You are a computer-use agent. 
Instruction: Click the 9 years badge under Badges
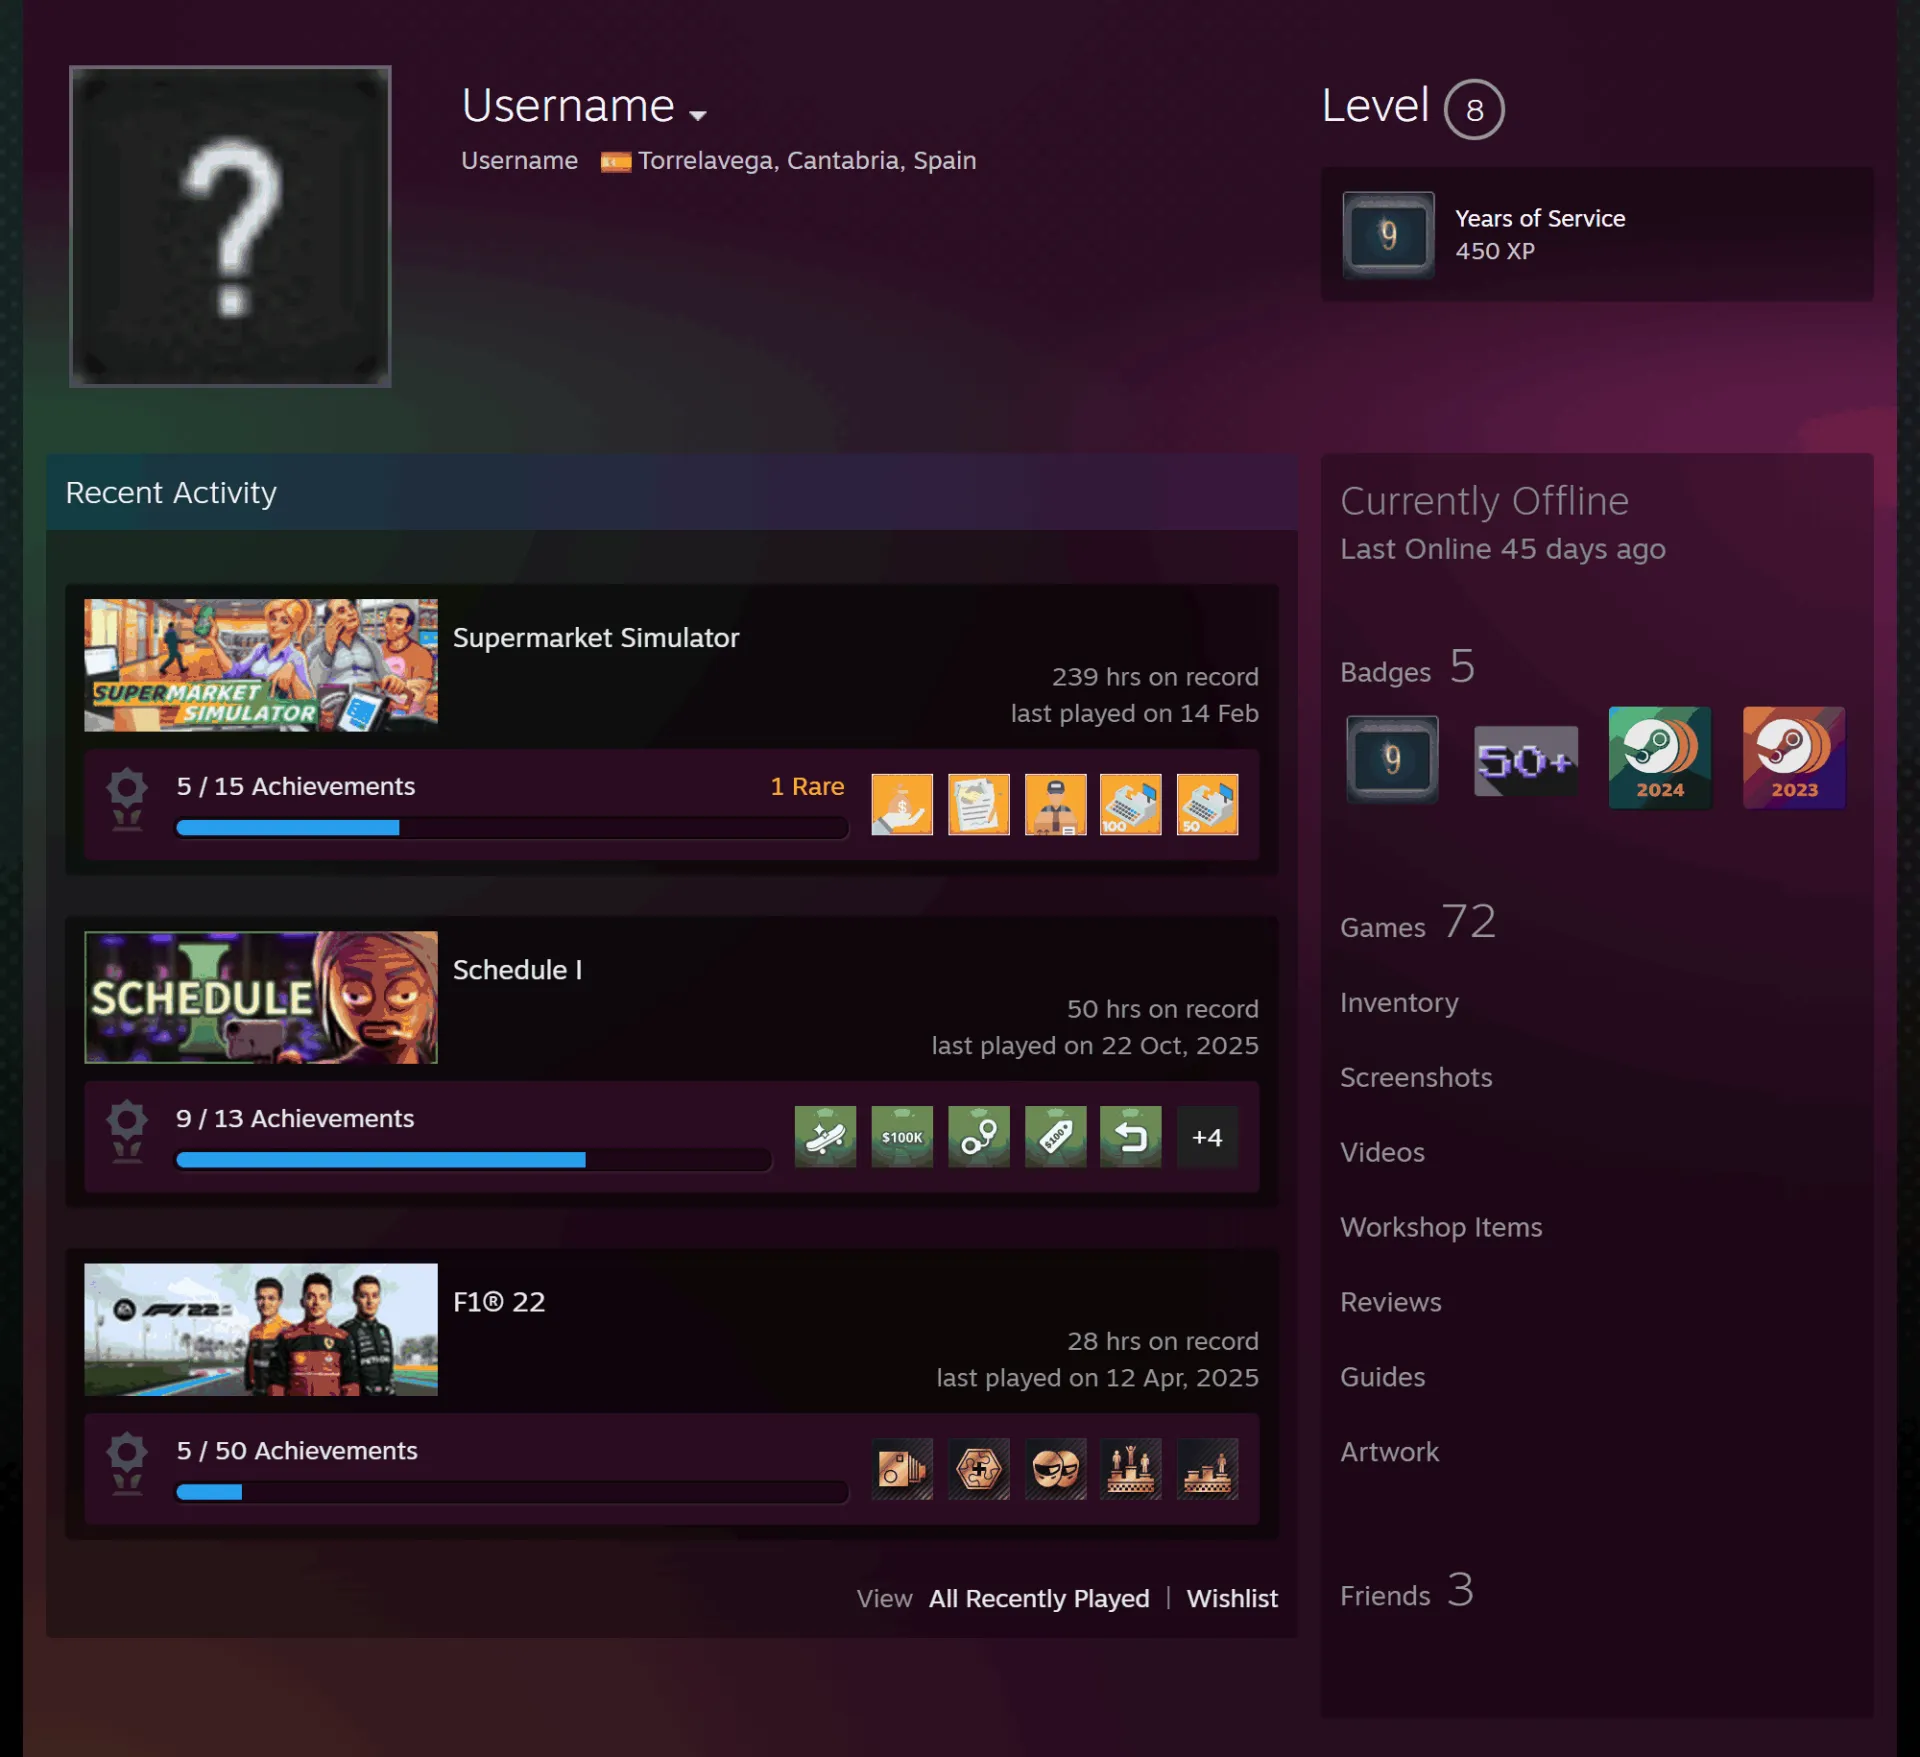click(1392, 759)
